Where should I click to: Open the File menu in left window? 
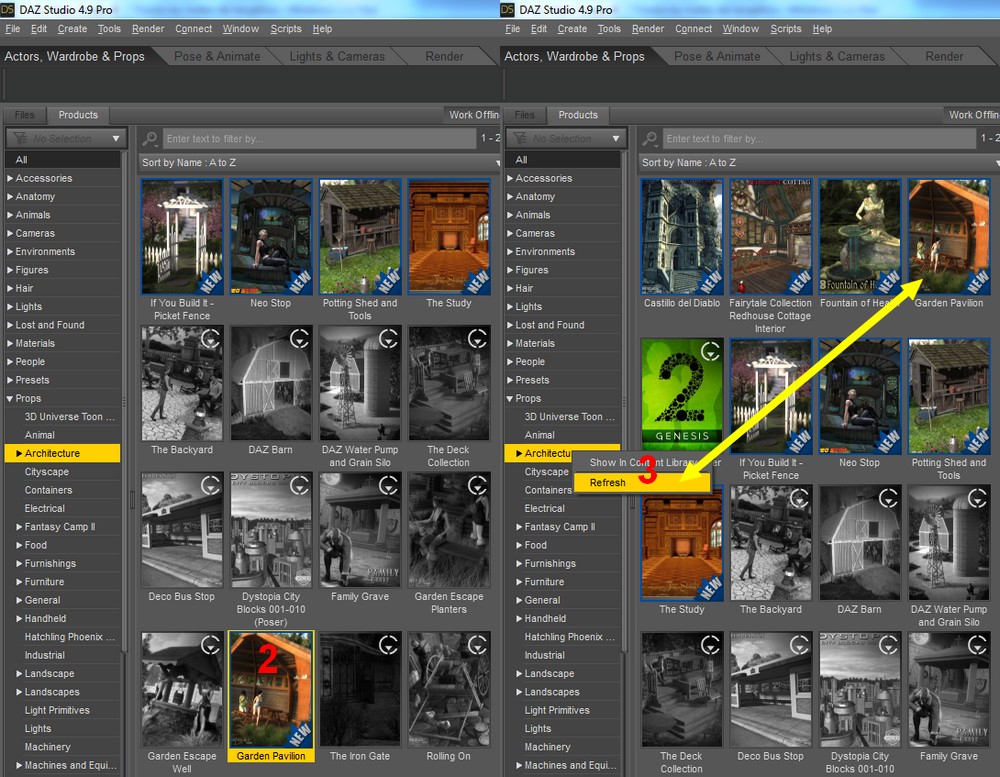pos(13,29)
